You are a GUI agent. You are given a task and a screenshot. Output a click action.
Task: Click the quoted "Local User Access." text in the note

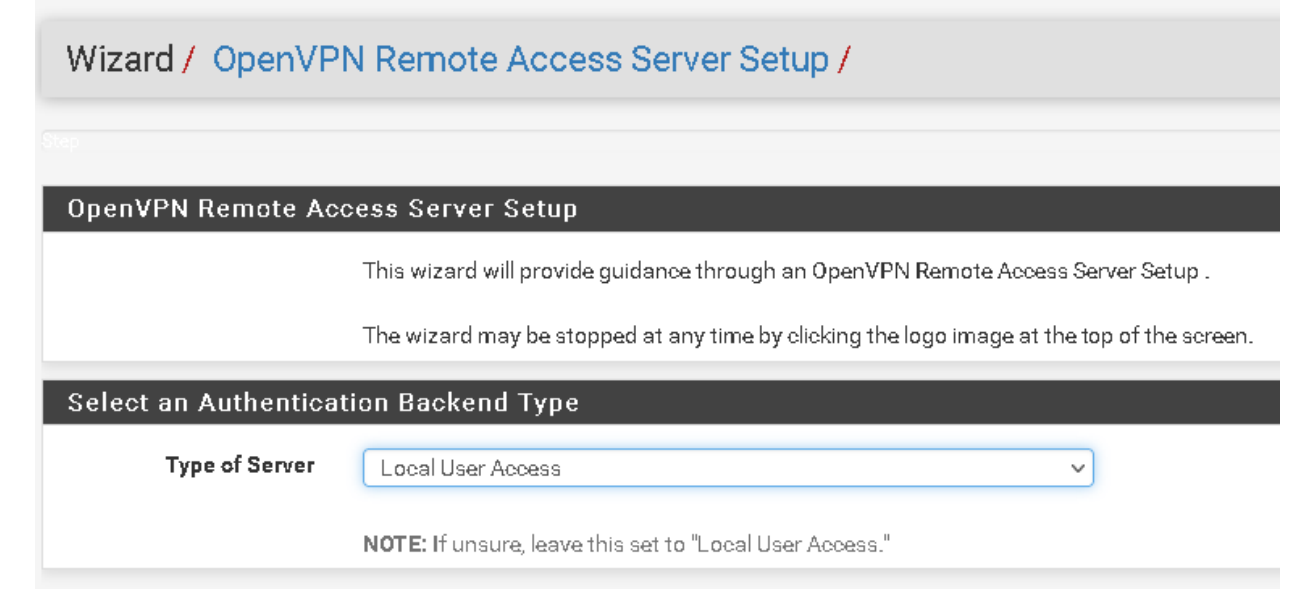point(792,545)
